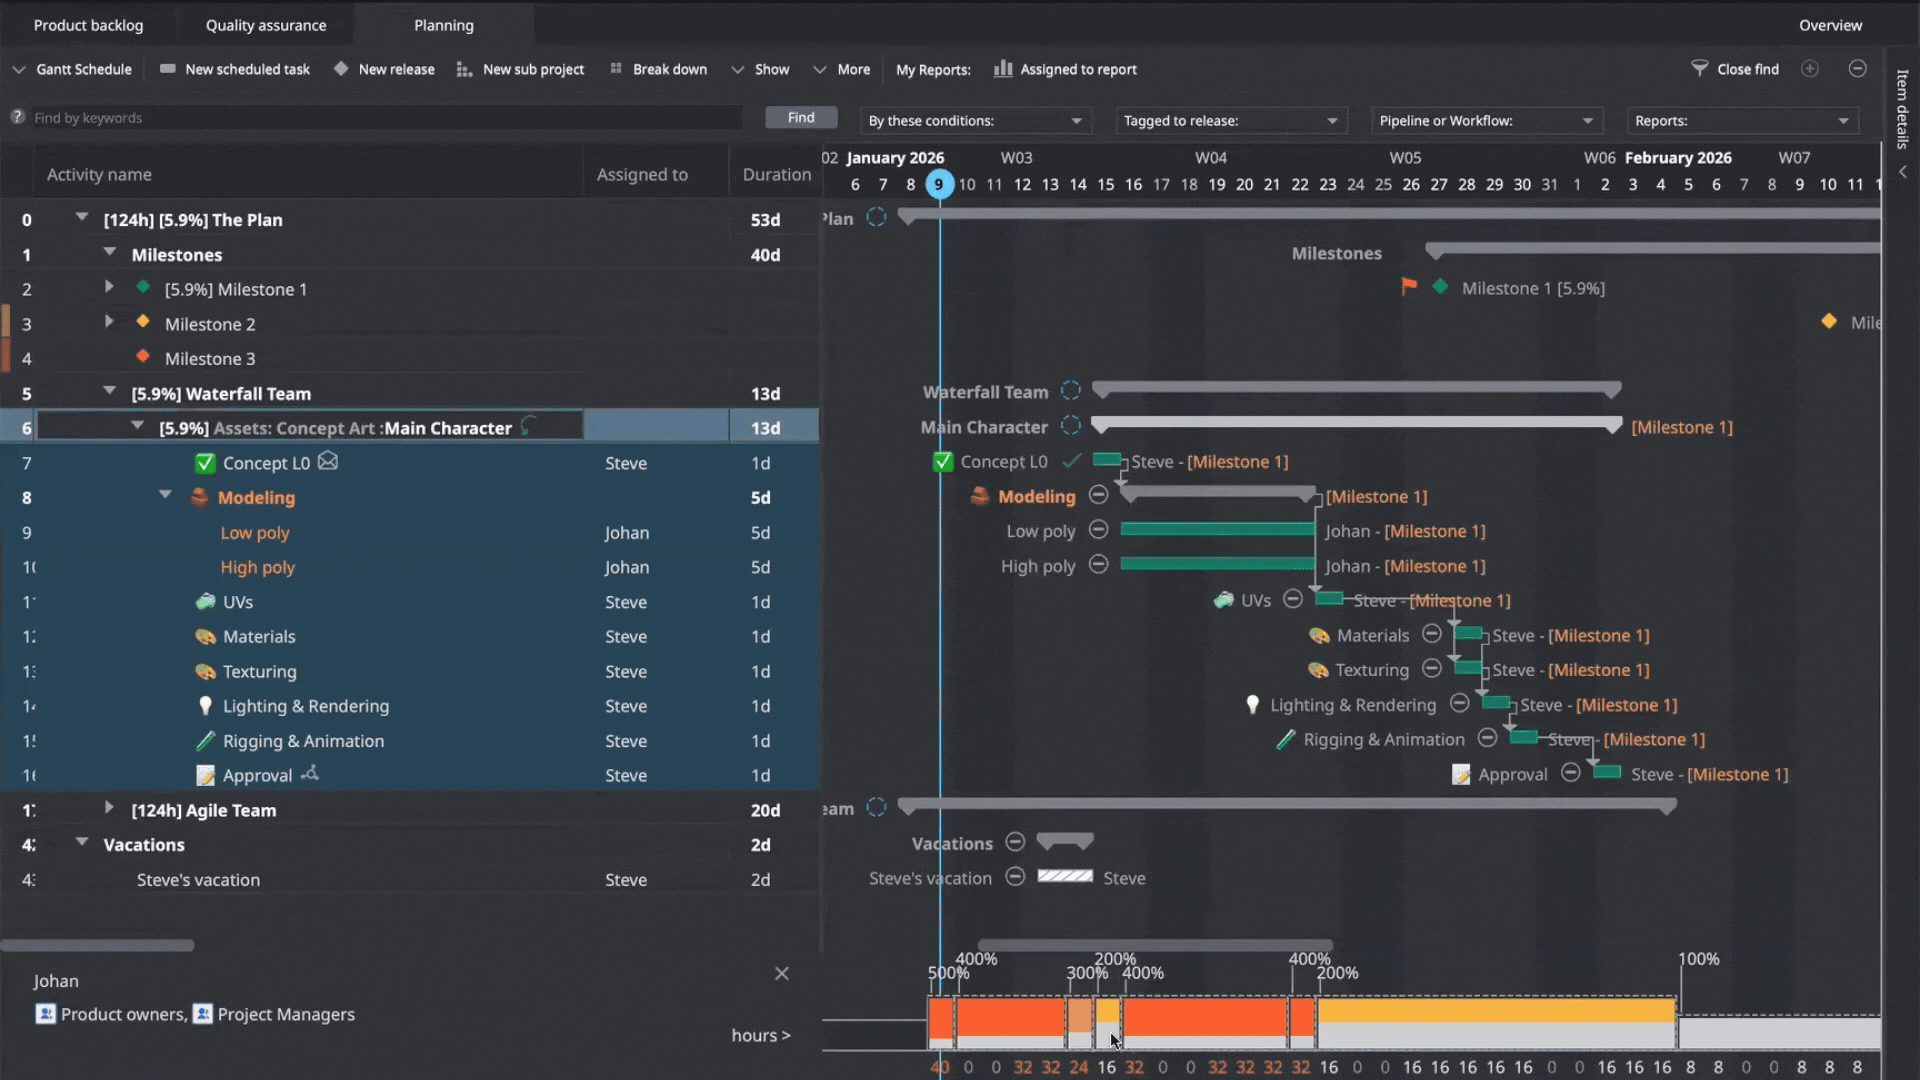Toggle the Concept L0 checkbox in Gantt chart
The width and height of the screenshot is (1920, 1080).
tap(942, 462)
